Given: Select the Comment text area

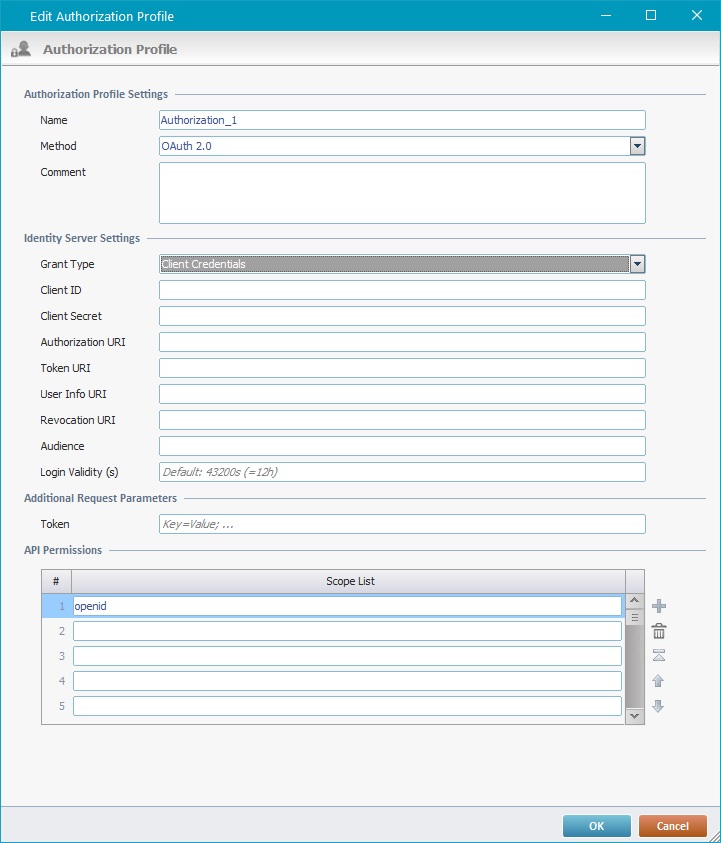Looking at the screenshot, I should [x=402, y=193].
